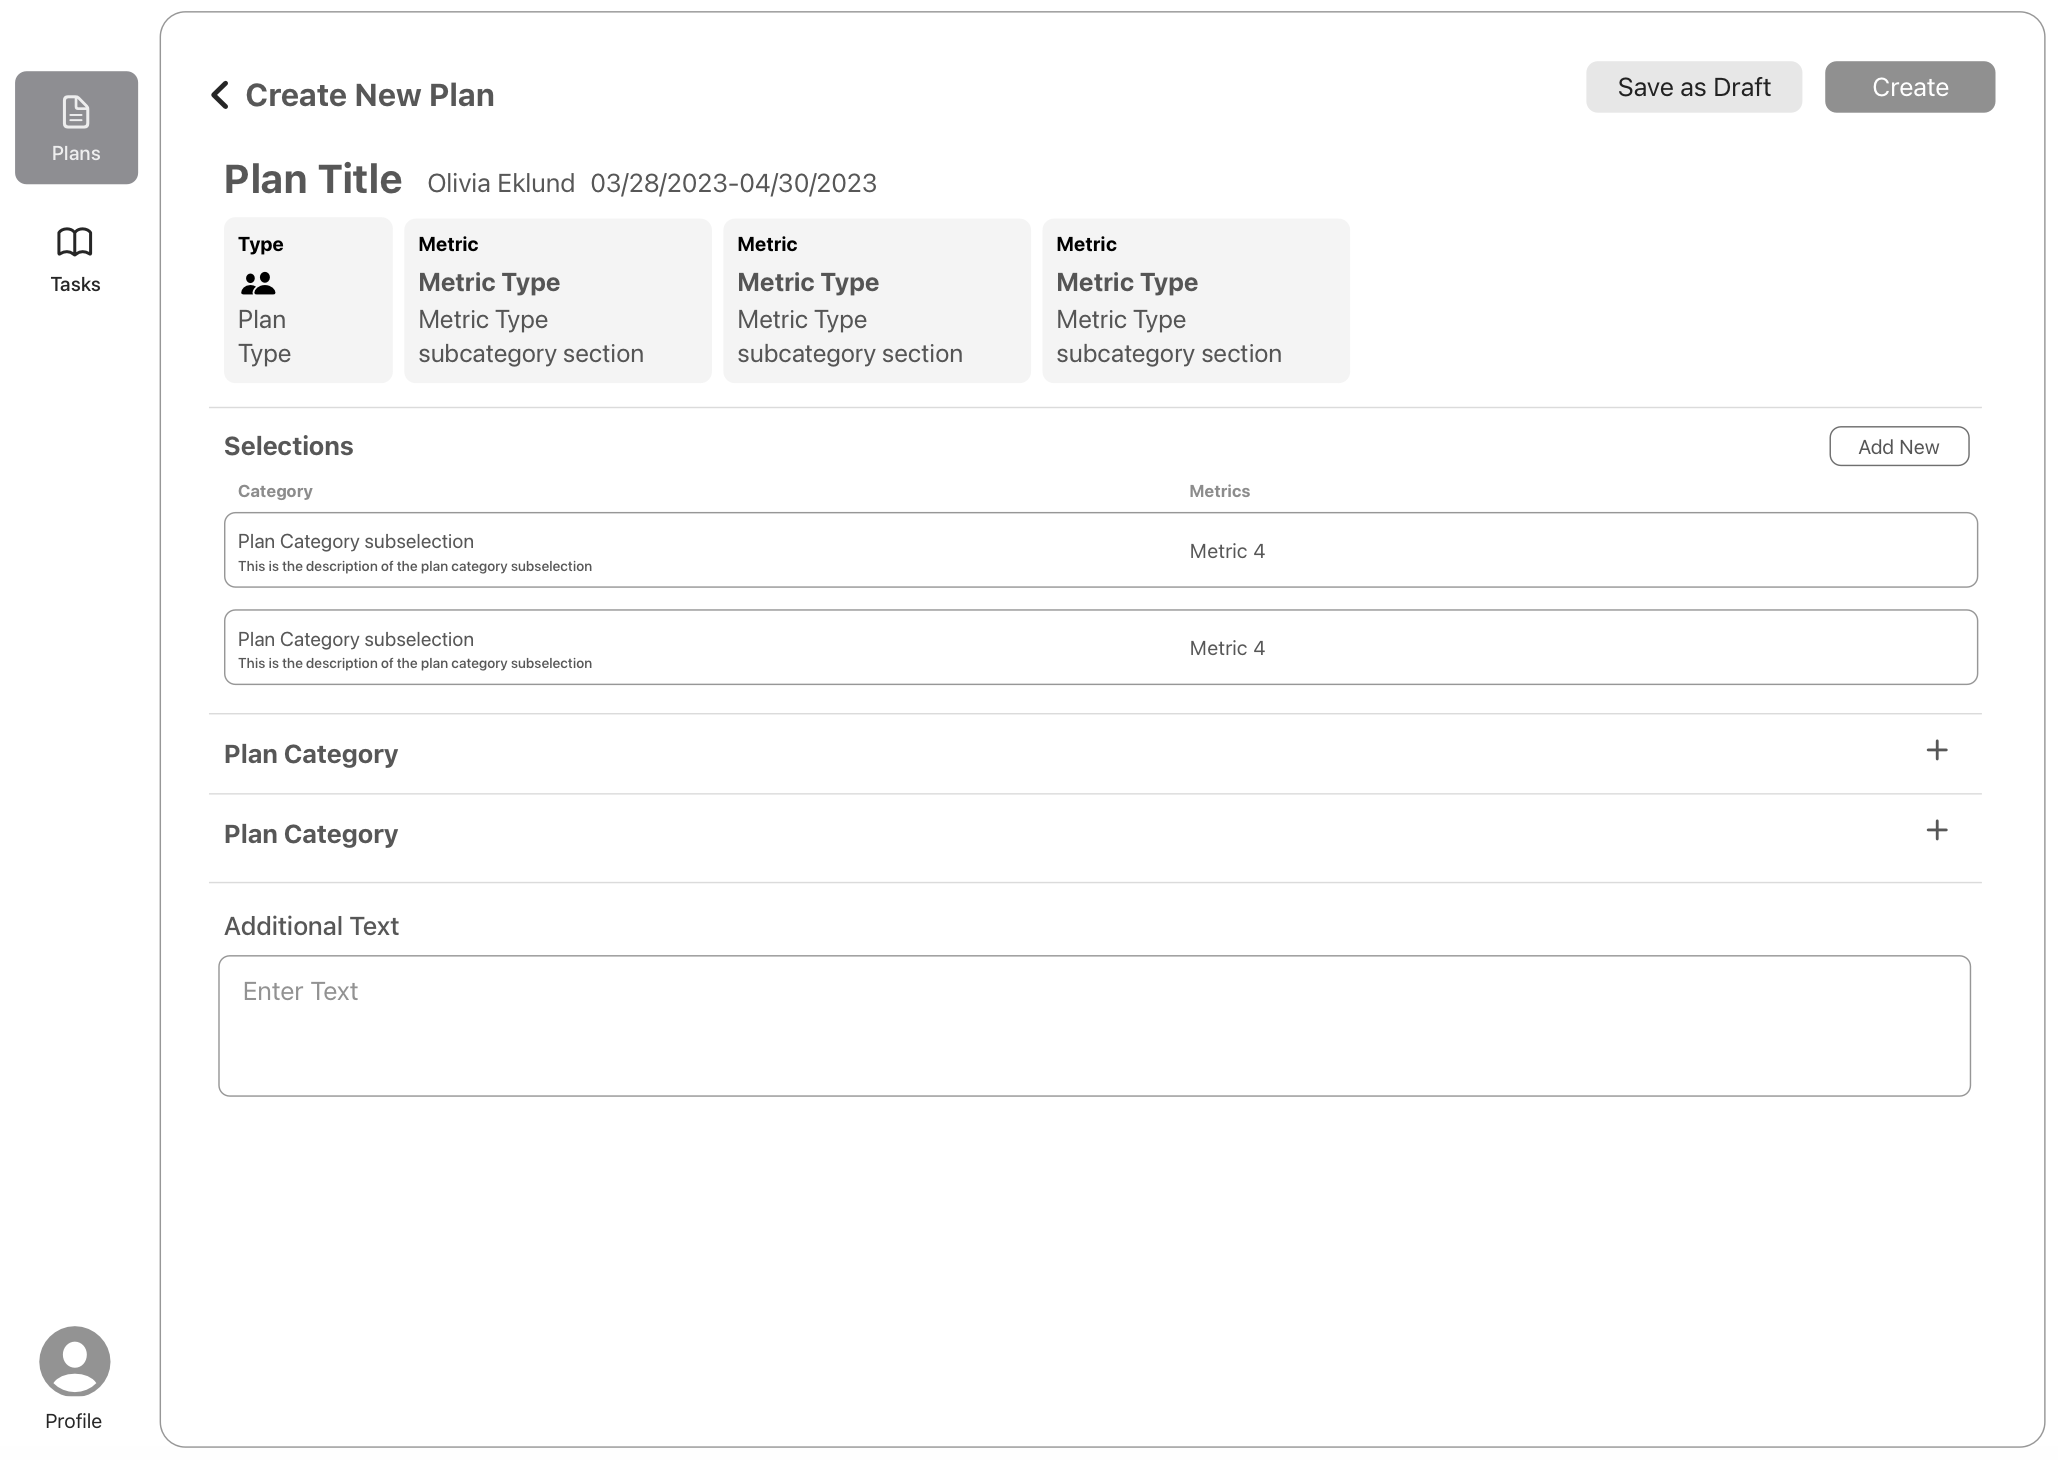The width and height of the screenshot is (2058, 1460).
Task: Select the first Metric Type card
Action: click(557, 300)
